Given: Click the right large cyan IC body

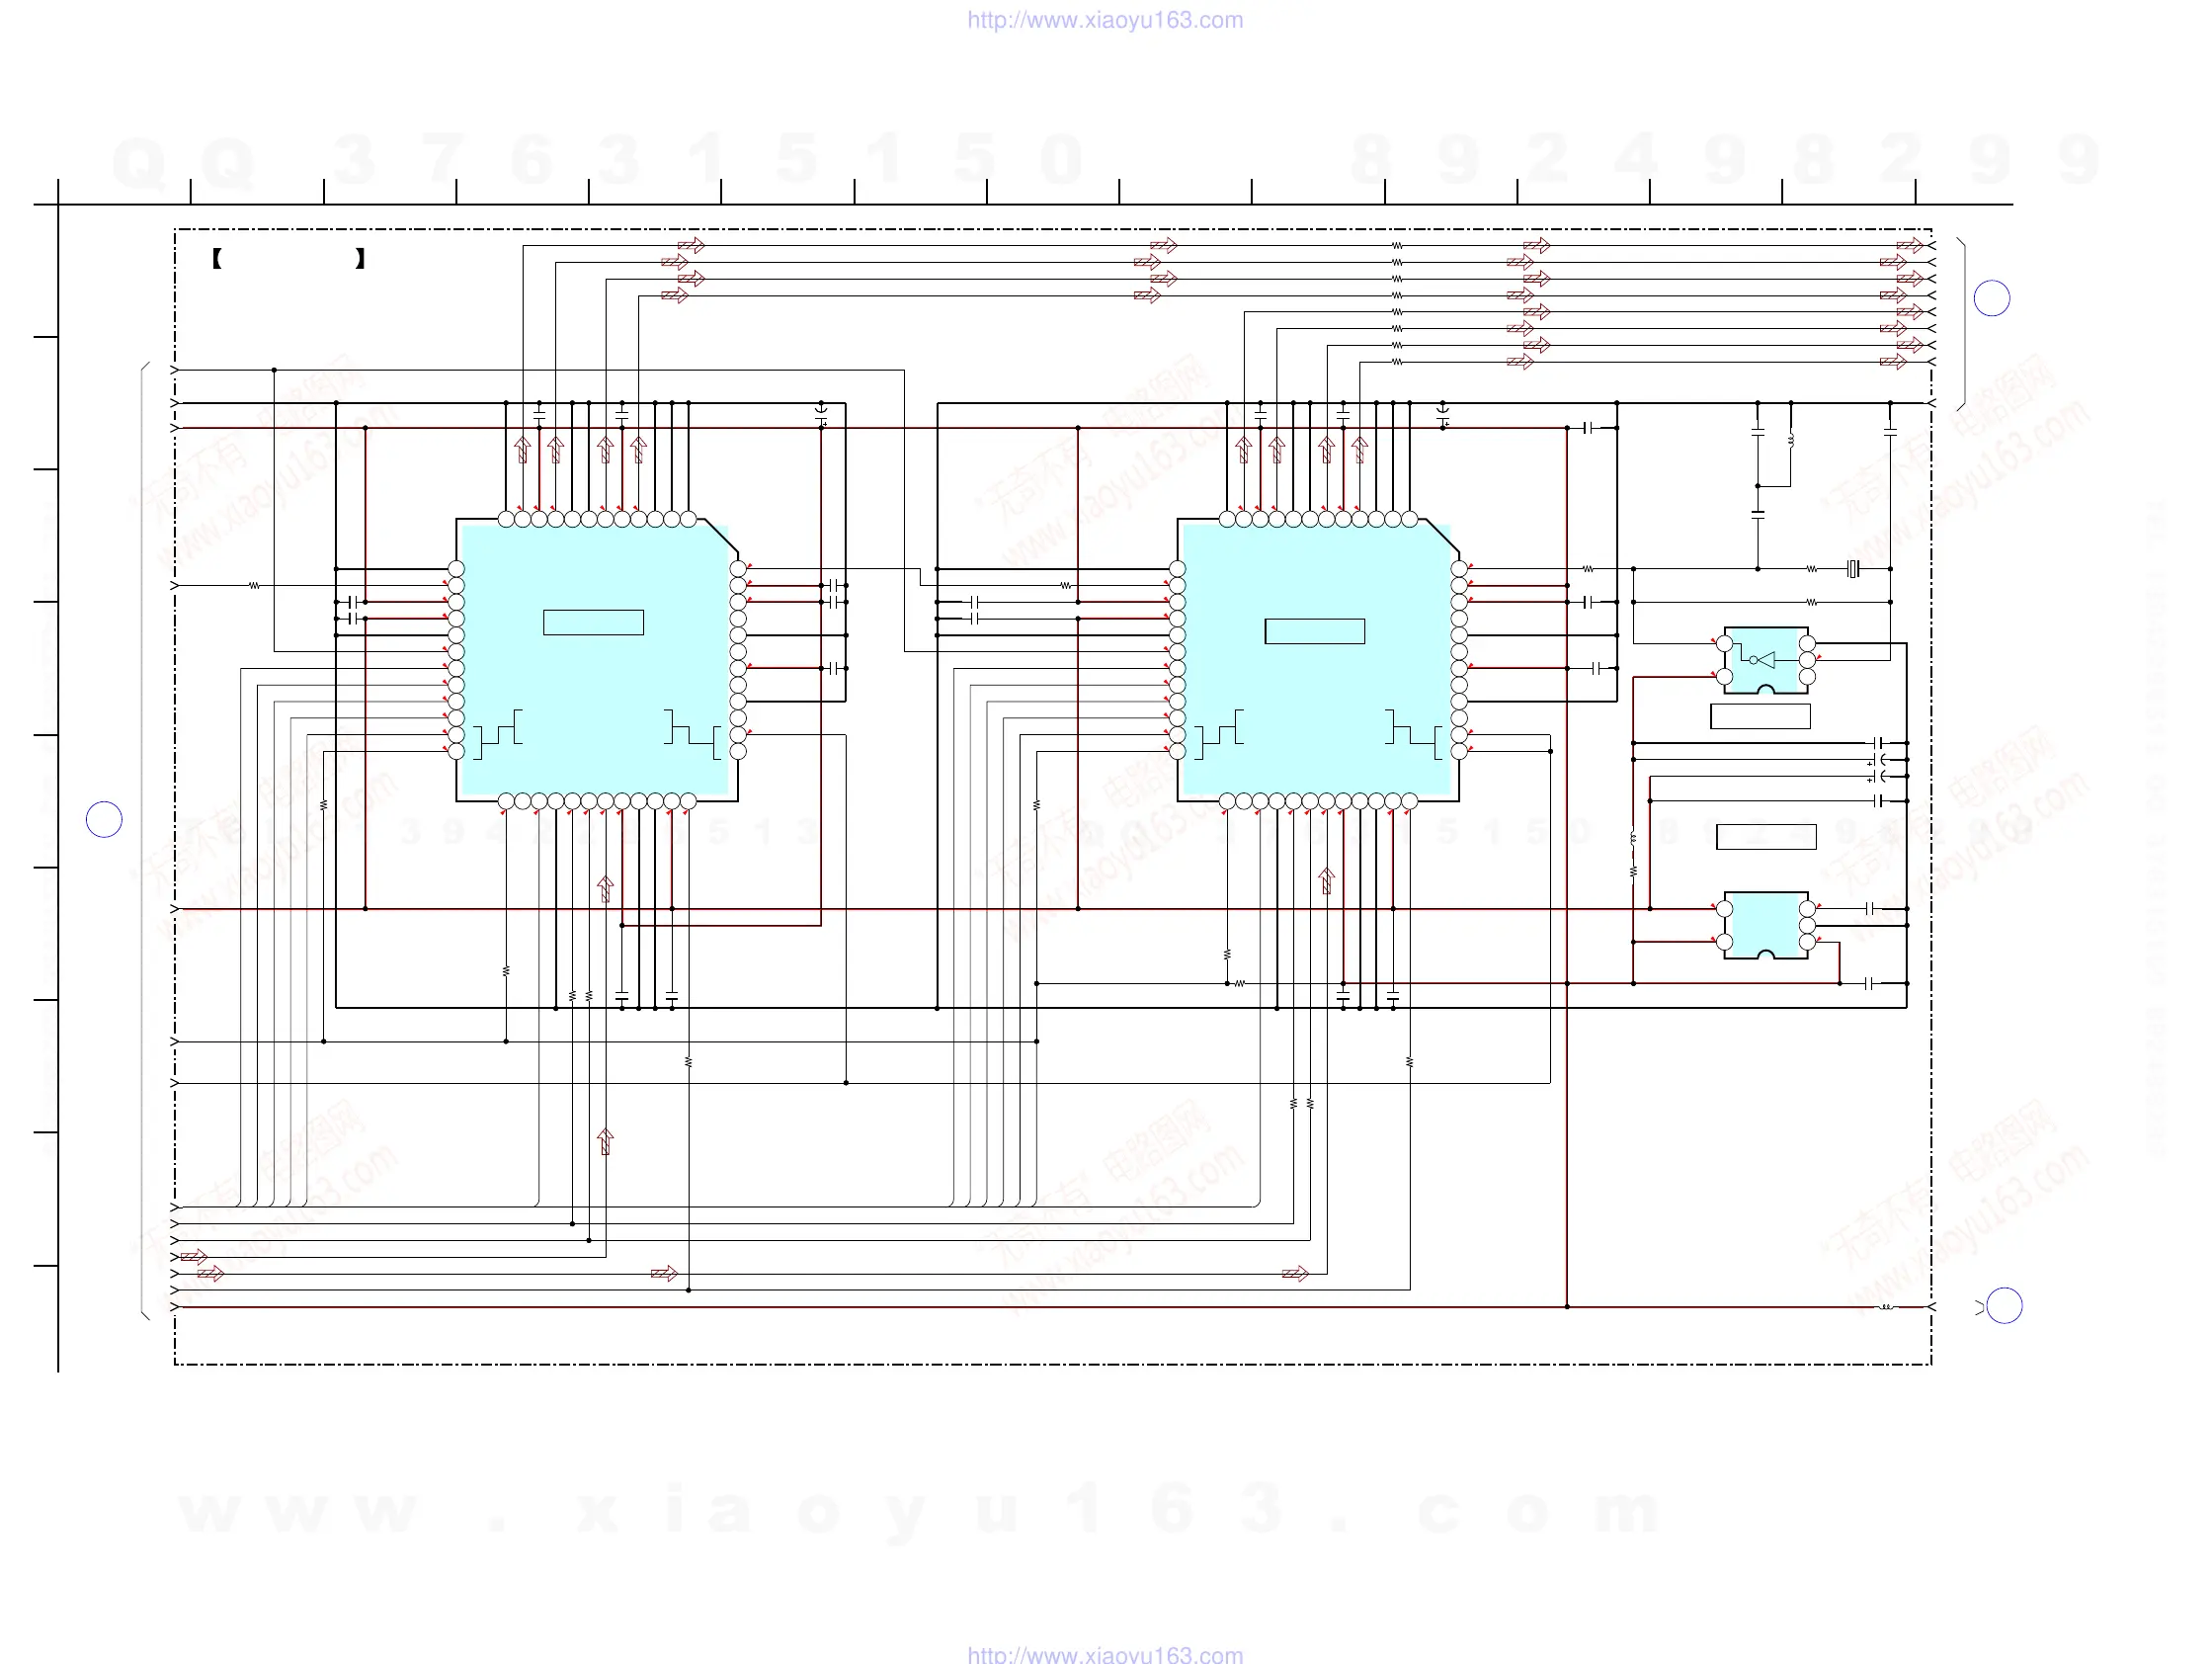Looking at the screenshot, I should tap(1316, 700).
